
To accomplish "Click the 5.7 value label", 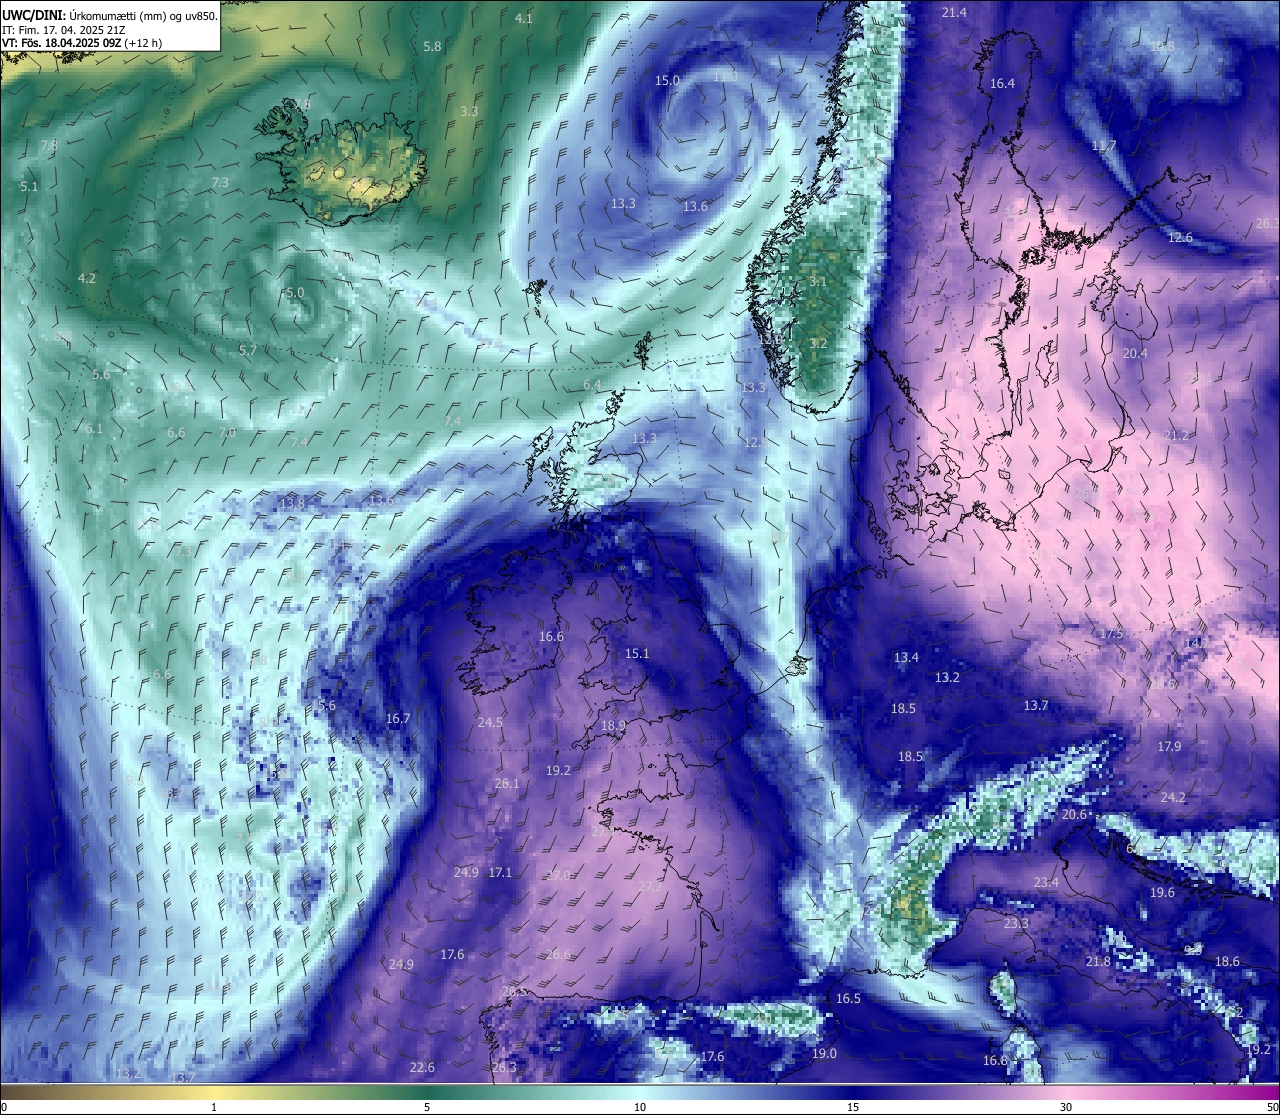I will tap(248, 350).
